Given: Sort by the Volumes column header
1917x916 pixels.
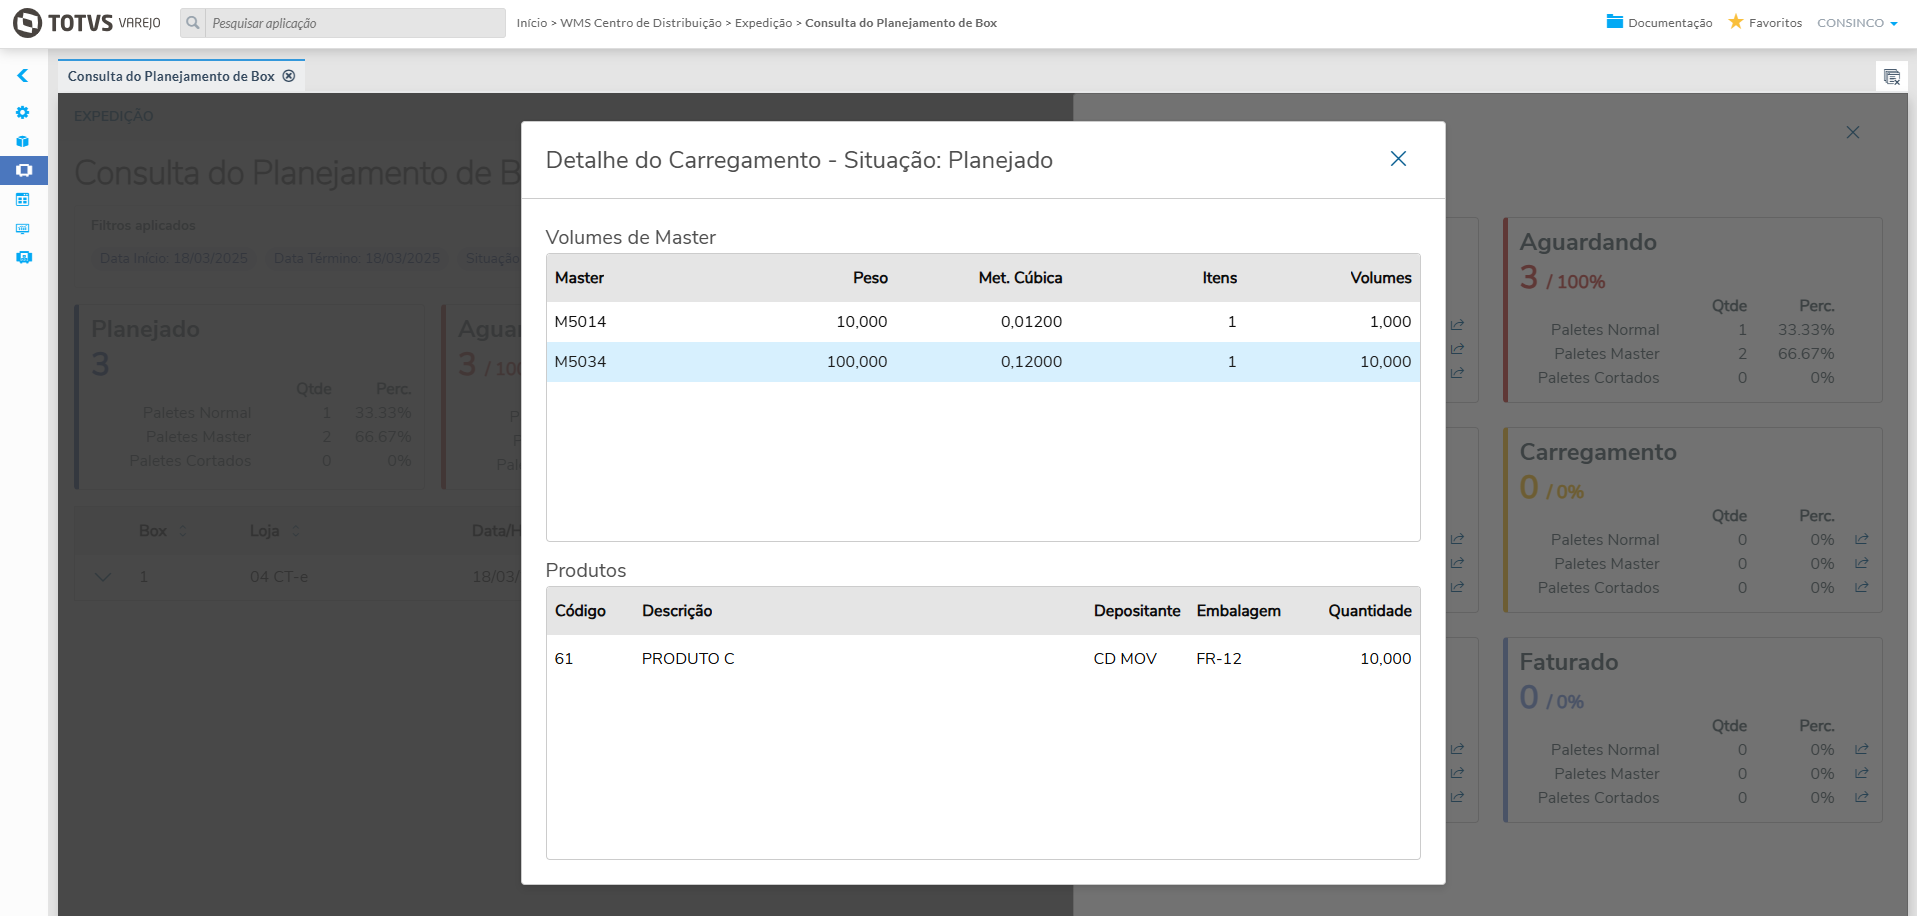Looking at the screenshot, I should coord(1380,278).
